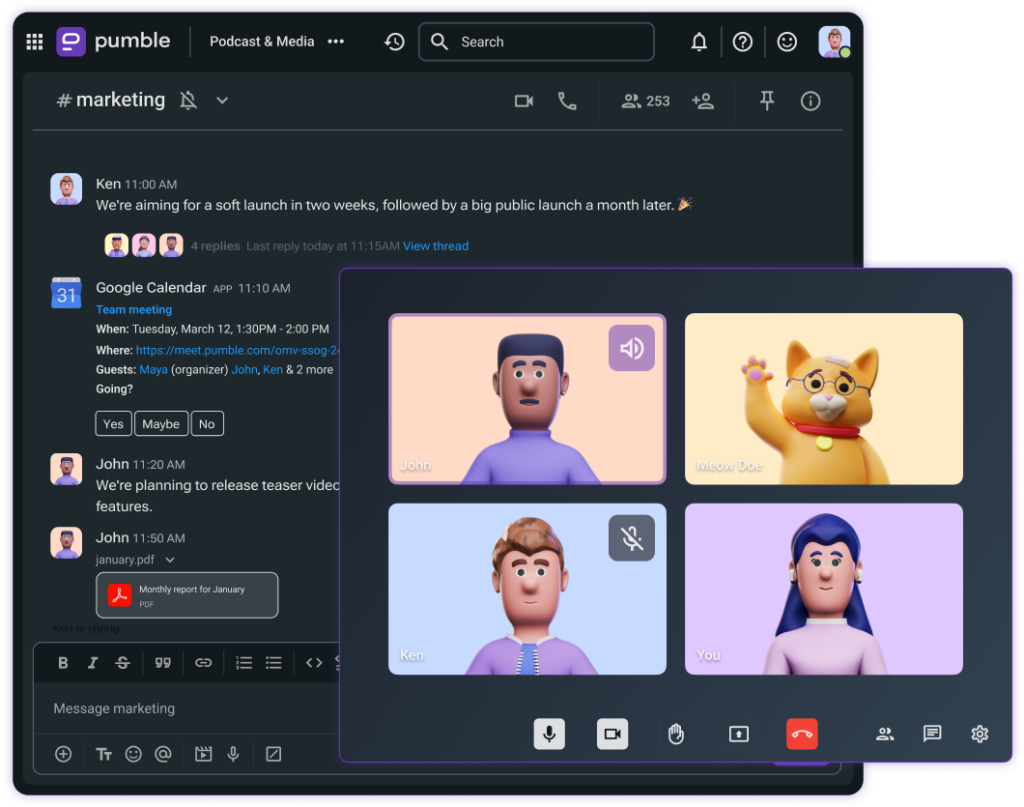The width and height of the screenshot is (1024, 807).
Task: Toggle blockquote formatting
Action: pos(163,663)
